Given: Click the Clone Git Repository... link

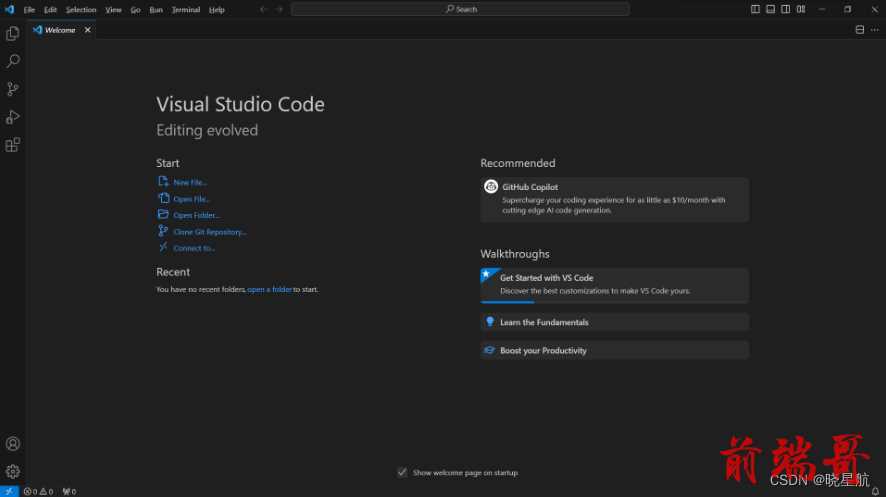Looking at the screenshot, I should pyautogui.click(x=210, y=232).
